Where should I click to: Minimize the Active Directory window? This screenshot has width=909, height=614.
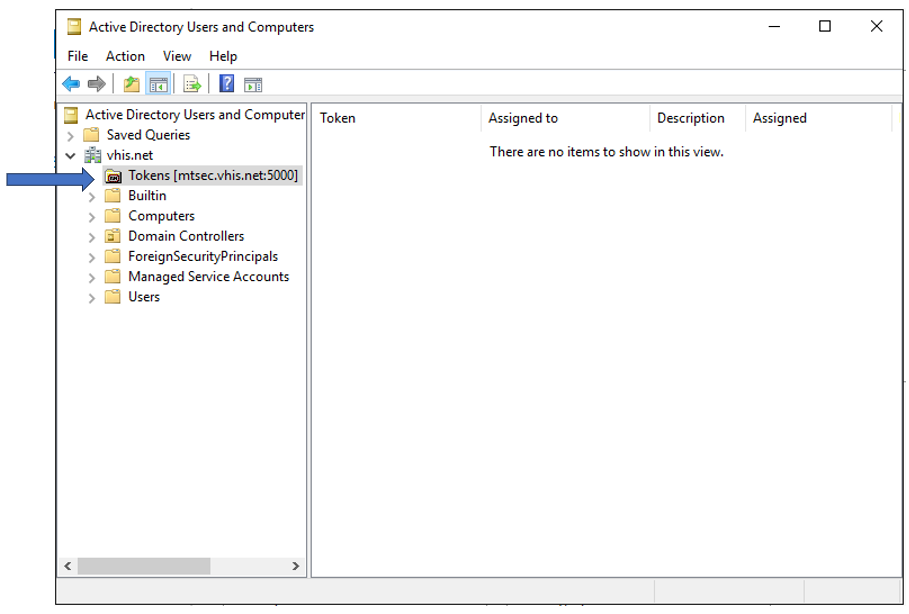pyautogui.click(x=775, y=27)
